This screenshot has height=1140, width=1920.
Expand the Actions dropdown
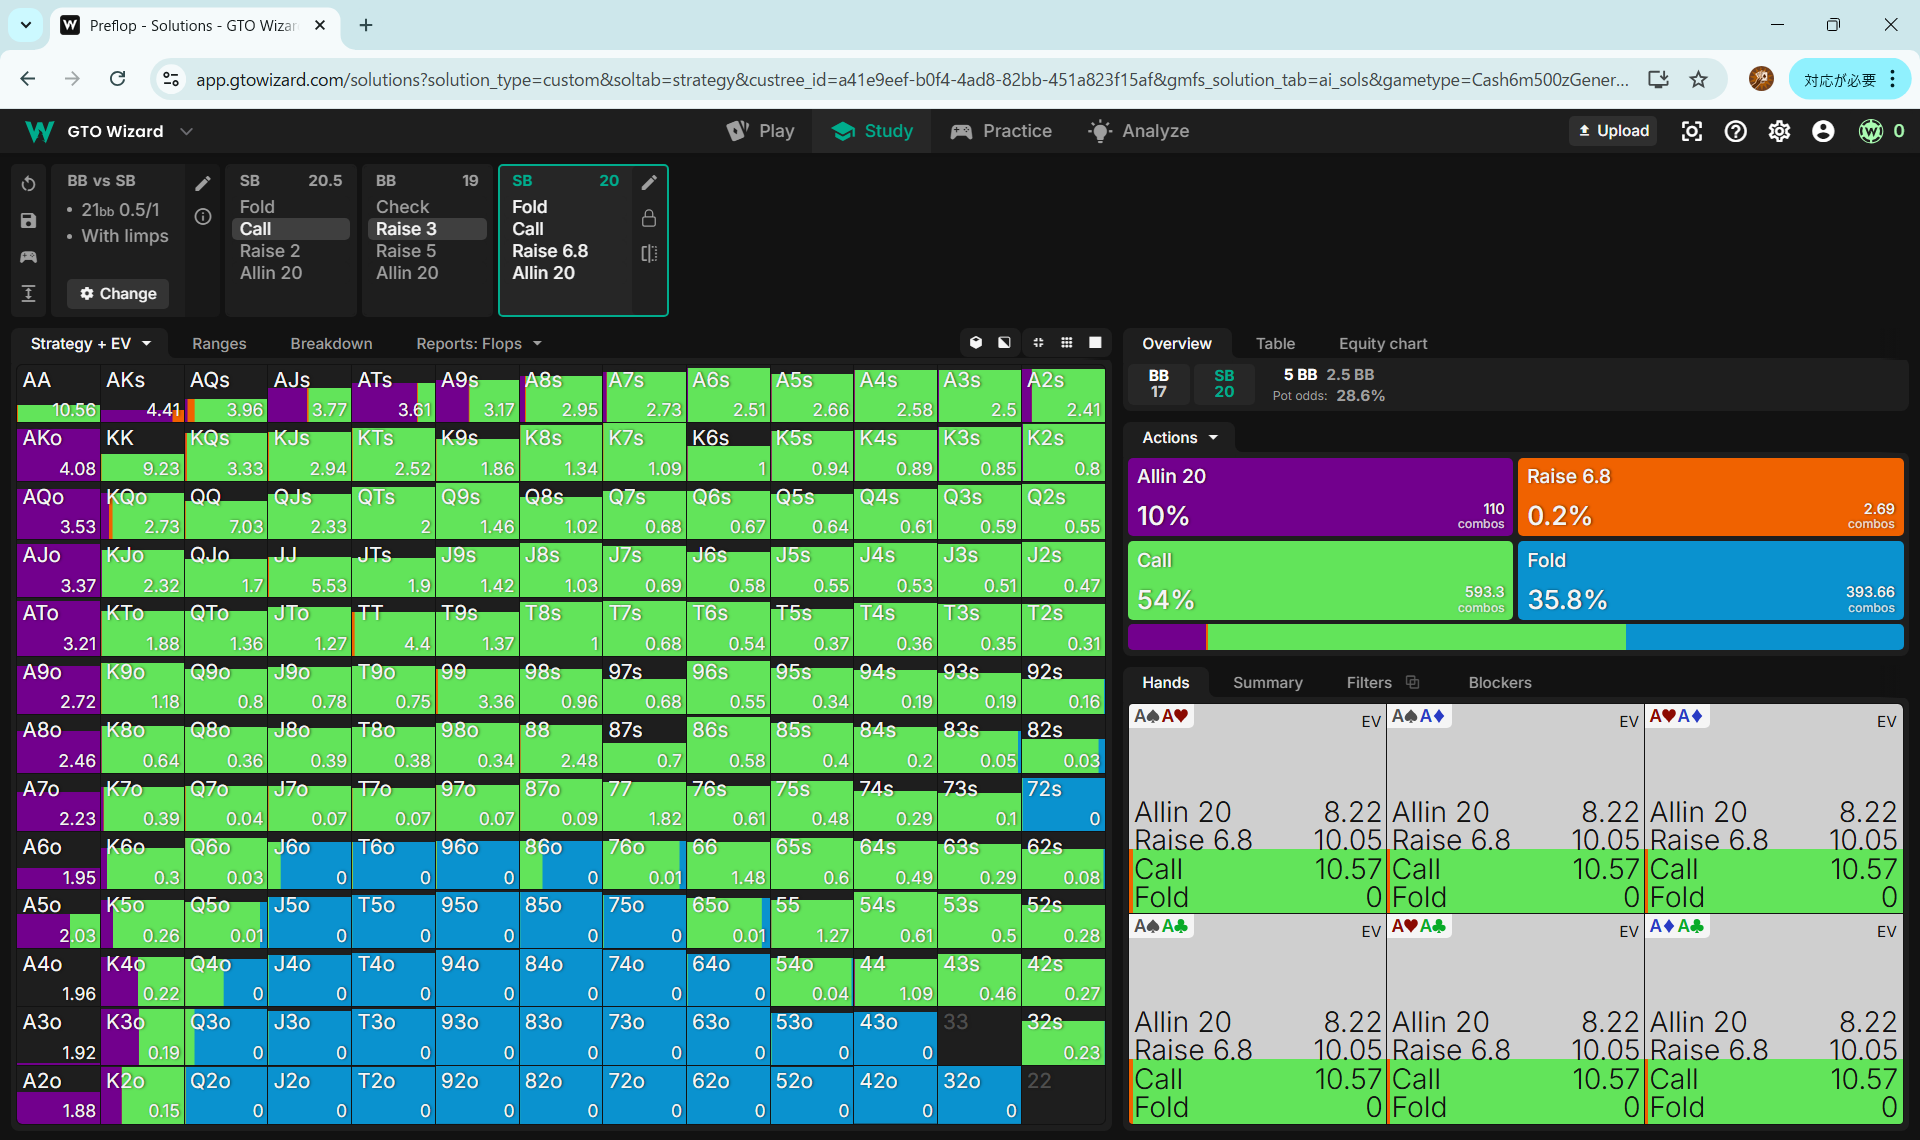pos(1180,437)
